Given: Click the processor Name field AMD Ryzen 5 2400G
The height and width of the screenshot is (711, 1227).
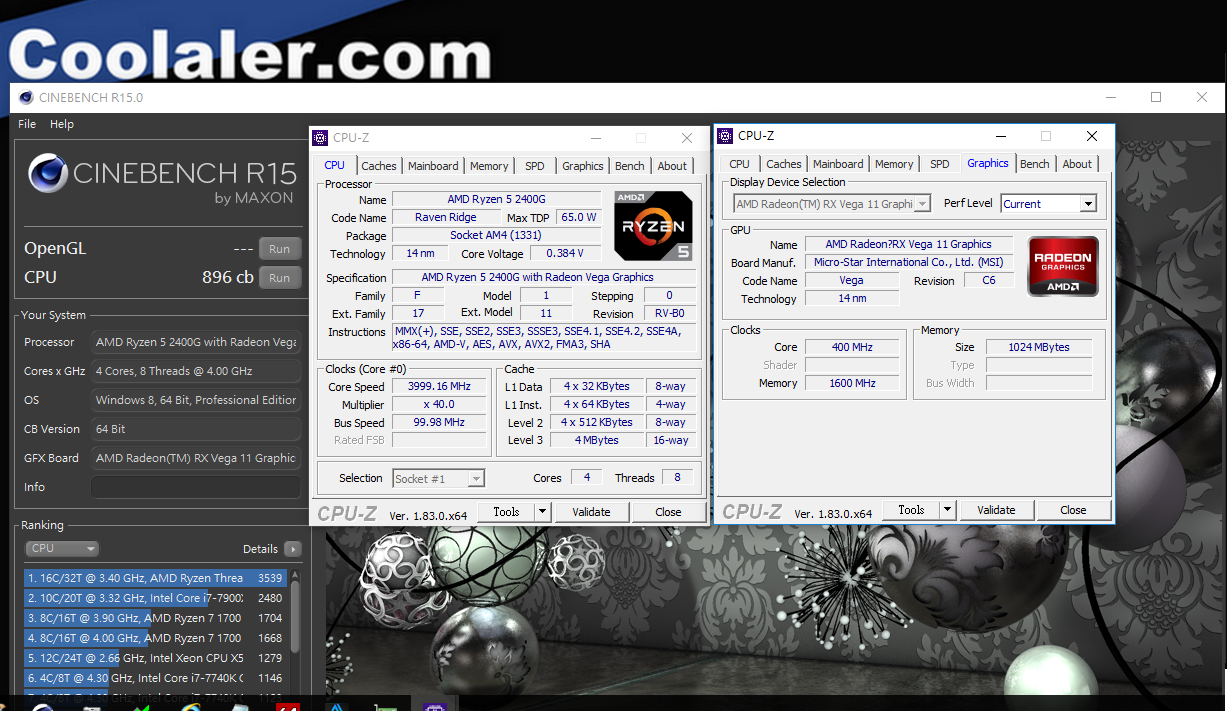Looking at the screenshot, I should coord(497,199).
